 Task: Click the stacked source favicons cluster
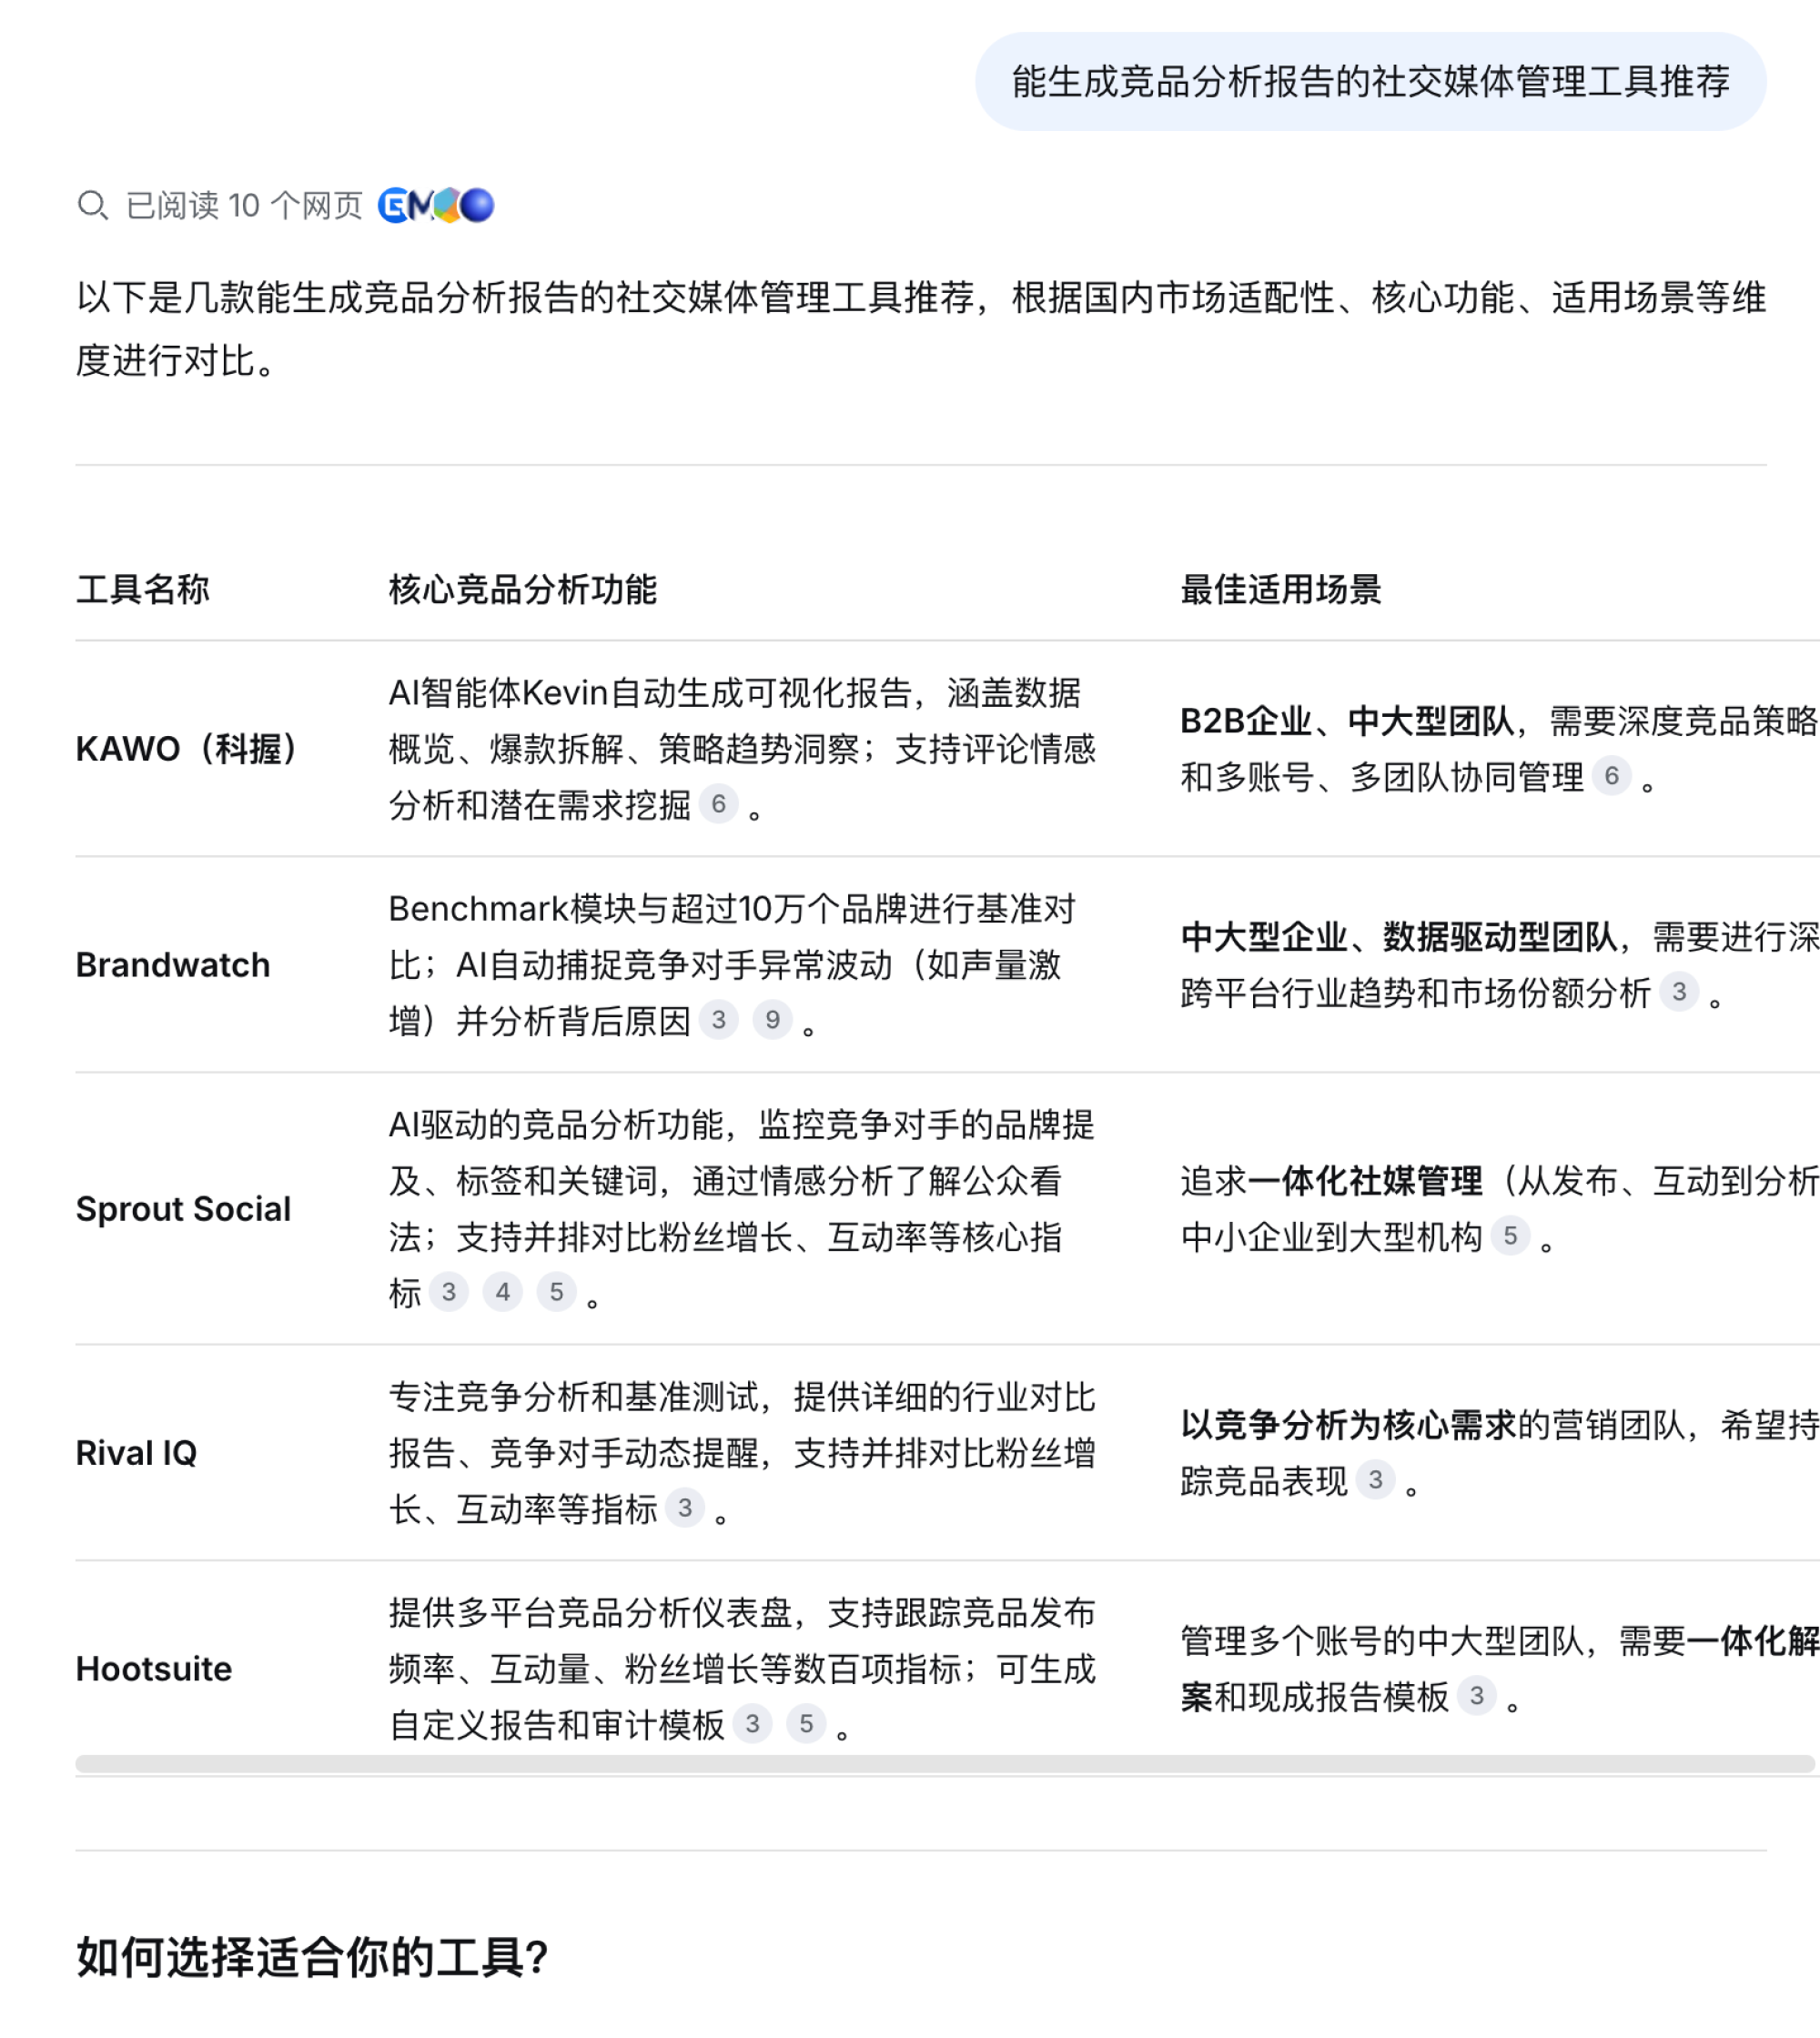tap(436, 205)
